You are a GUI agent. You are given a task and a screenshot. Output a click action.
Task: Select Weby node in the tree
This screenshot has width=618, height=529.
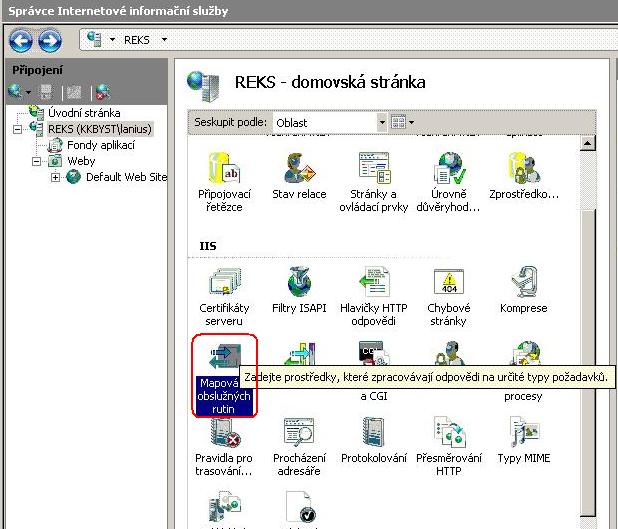coord(81,161)
